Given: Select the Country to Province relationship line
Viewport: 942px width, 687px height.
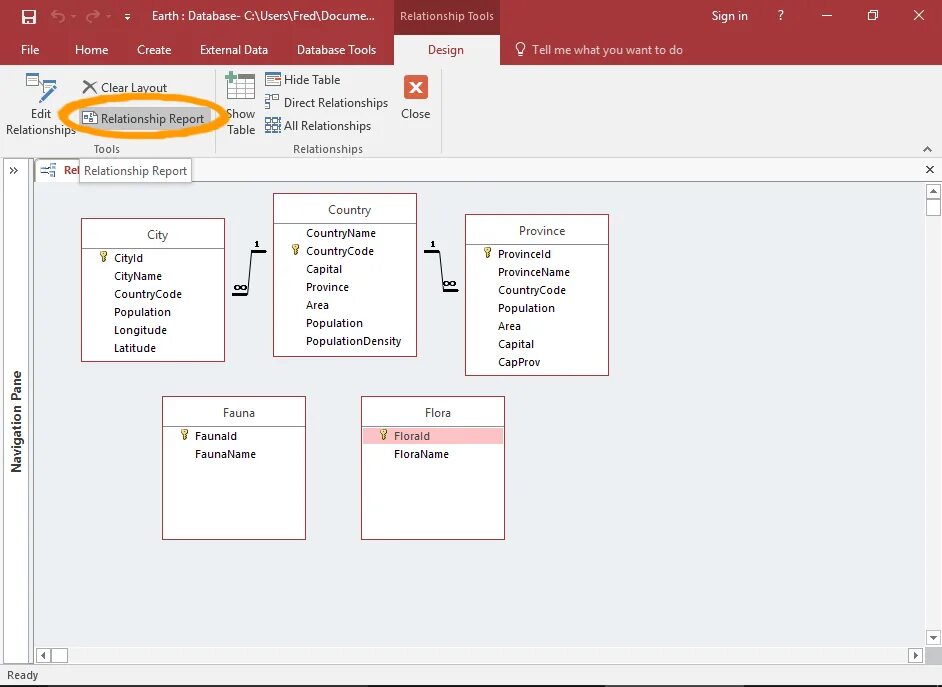Looking at the screenshot, I should (x=441, y=270).
